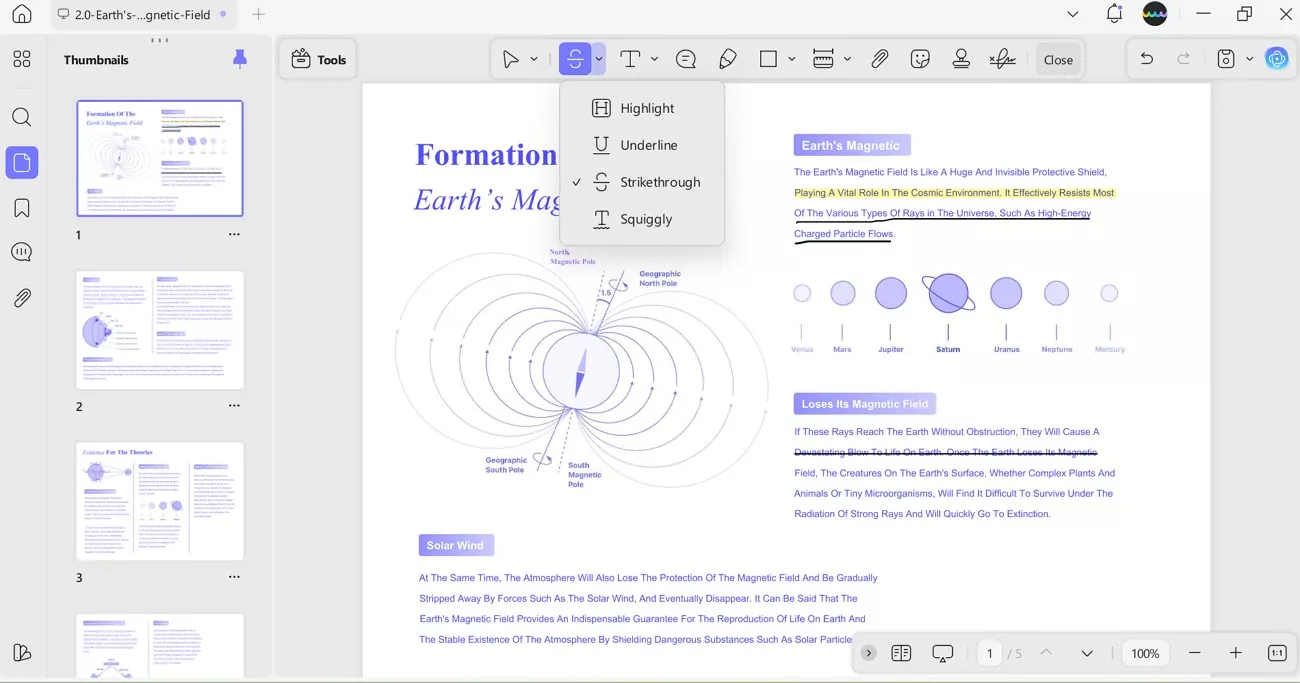Close the annotation toolbar
The width and height of the screenshot is (1300, 683).
[x=1058, y=60]
